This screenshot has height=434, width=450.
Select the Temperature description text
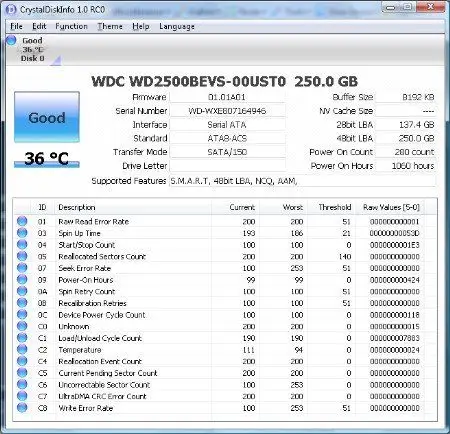click(80, 350)
